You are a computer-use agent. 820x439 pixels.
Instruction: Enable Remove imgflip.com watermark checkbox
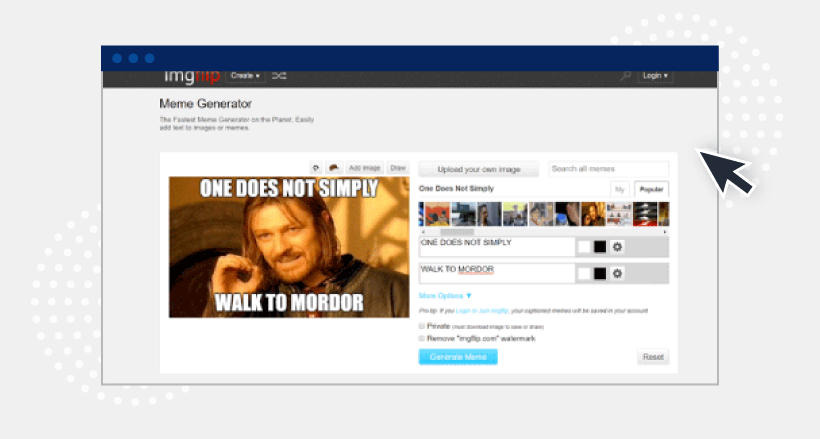click(x=422, y=339)
